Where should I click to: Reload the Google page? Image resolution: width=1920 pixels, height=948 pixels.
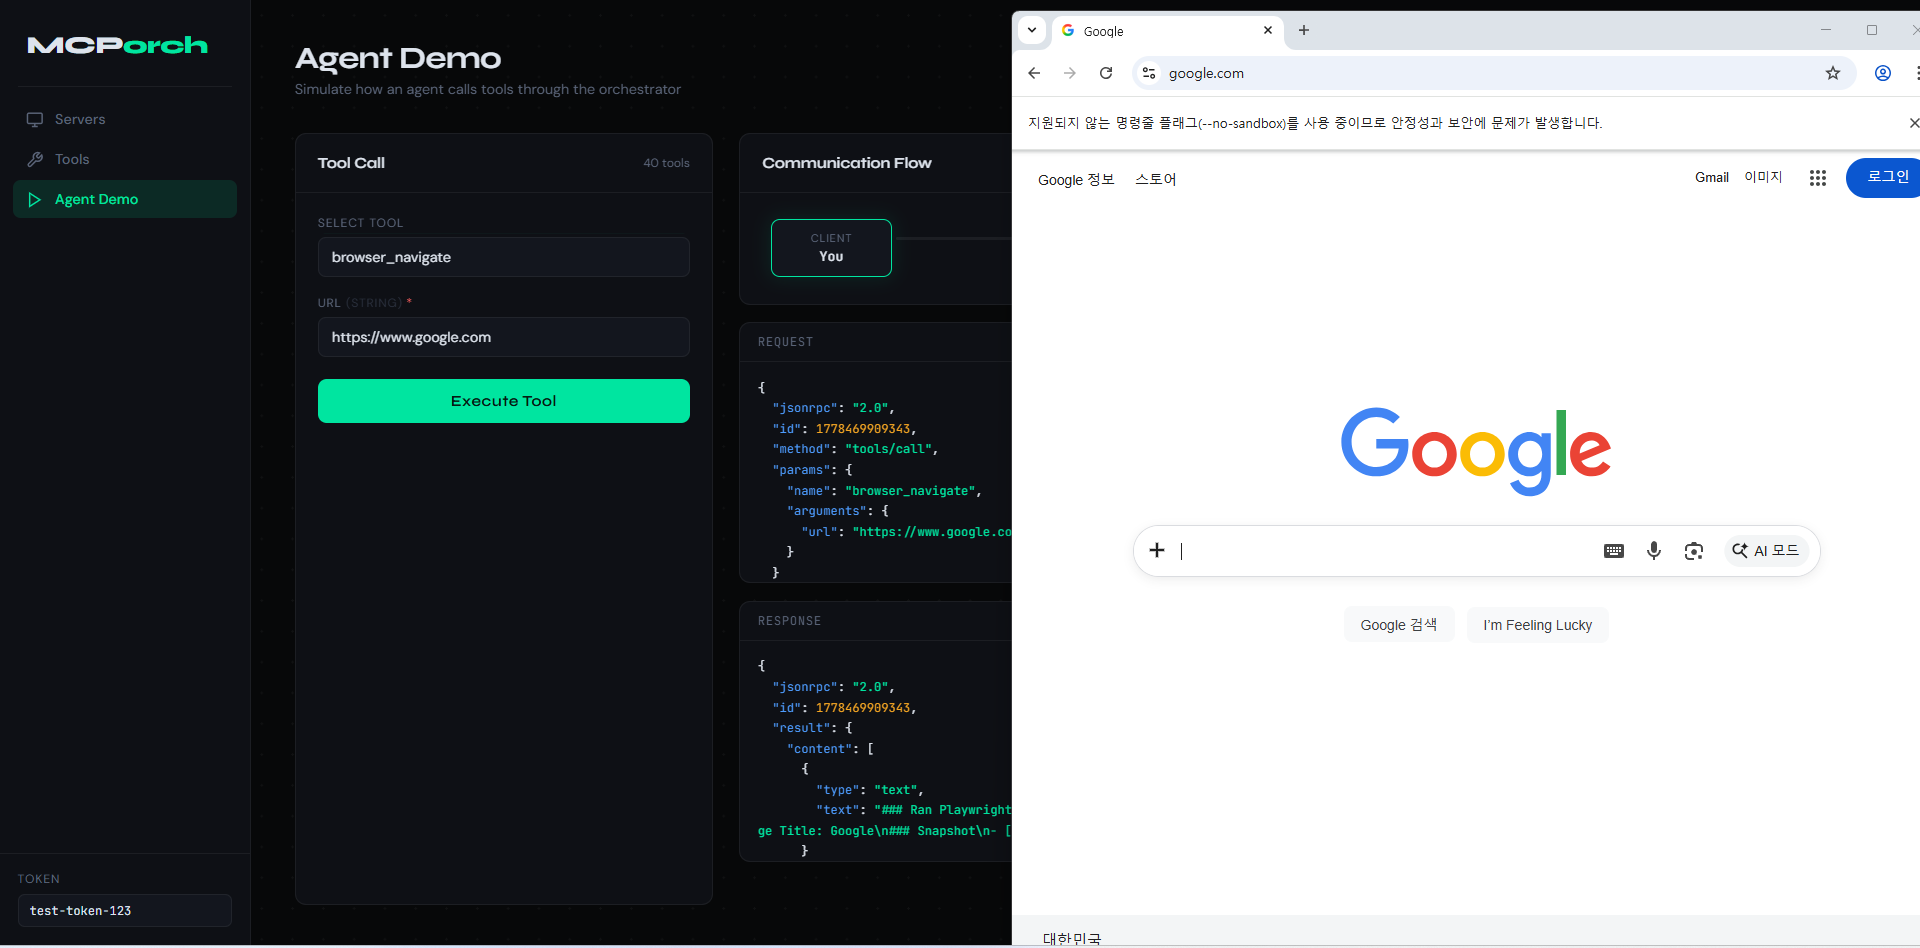[1106, 73]
